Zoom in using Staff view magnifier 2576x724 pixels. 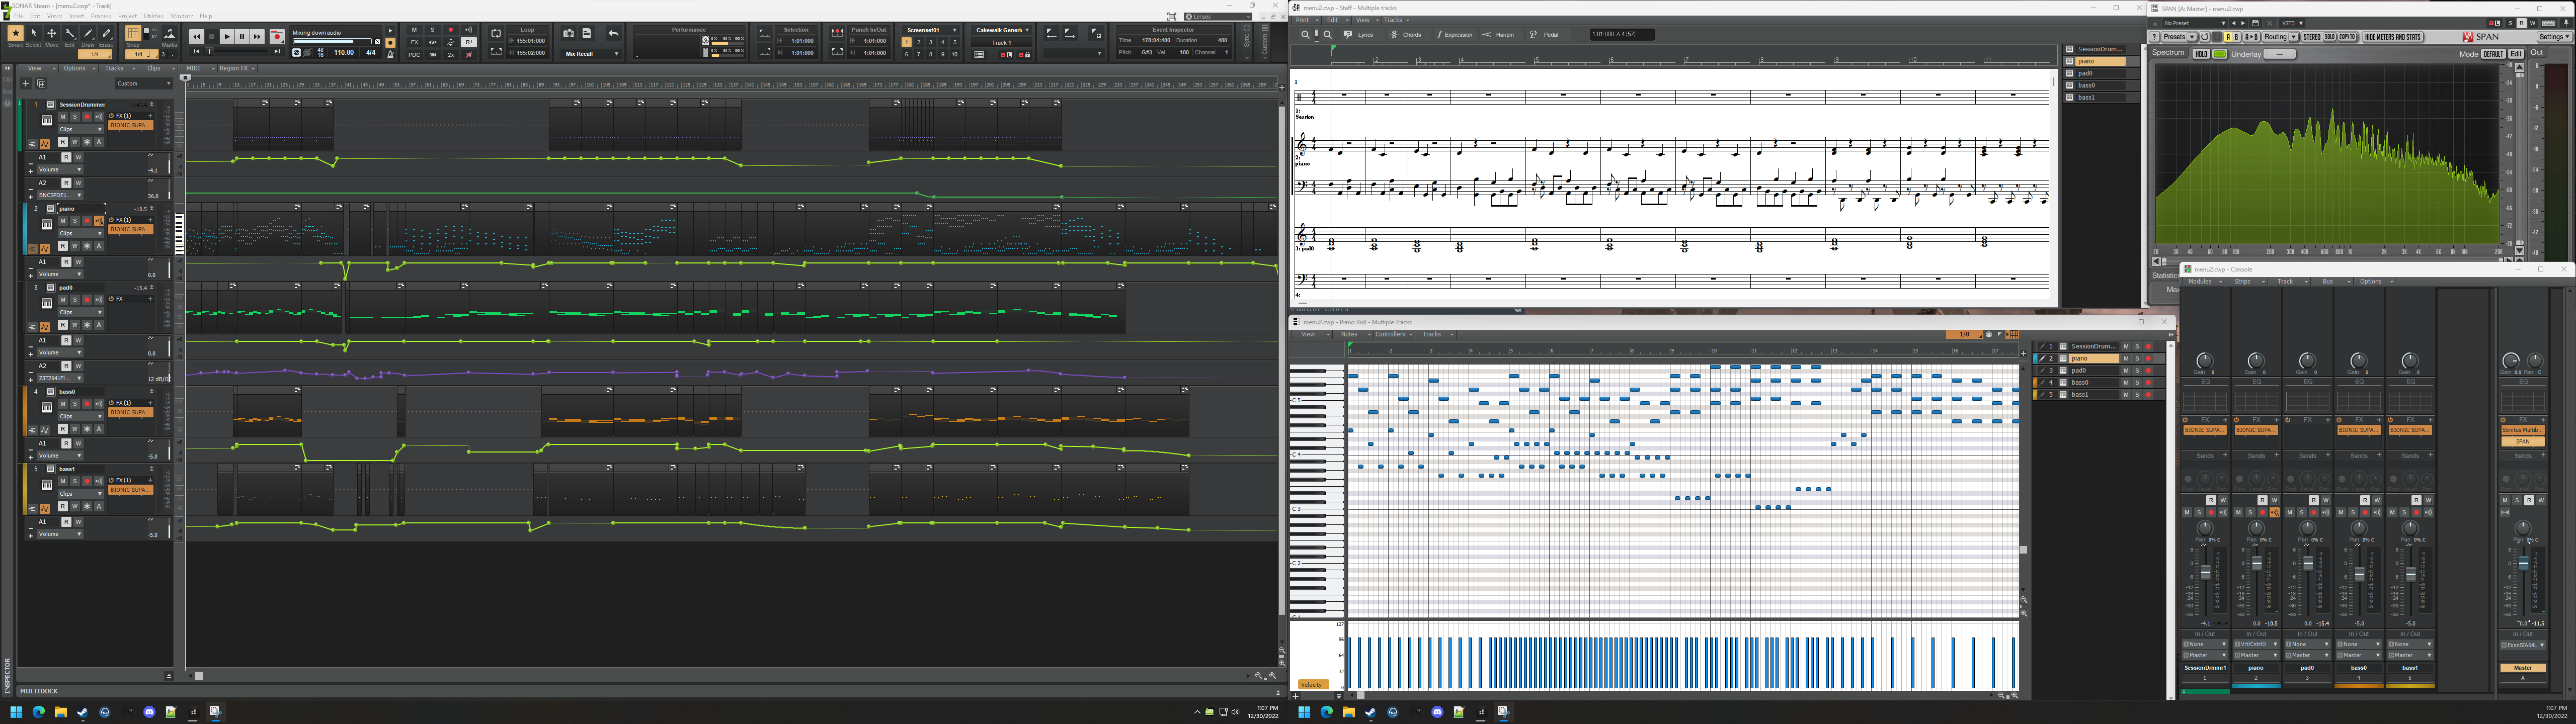coord(1306,34)
